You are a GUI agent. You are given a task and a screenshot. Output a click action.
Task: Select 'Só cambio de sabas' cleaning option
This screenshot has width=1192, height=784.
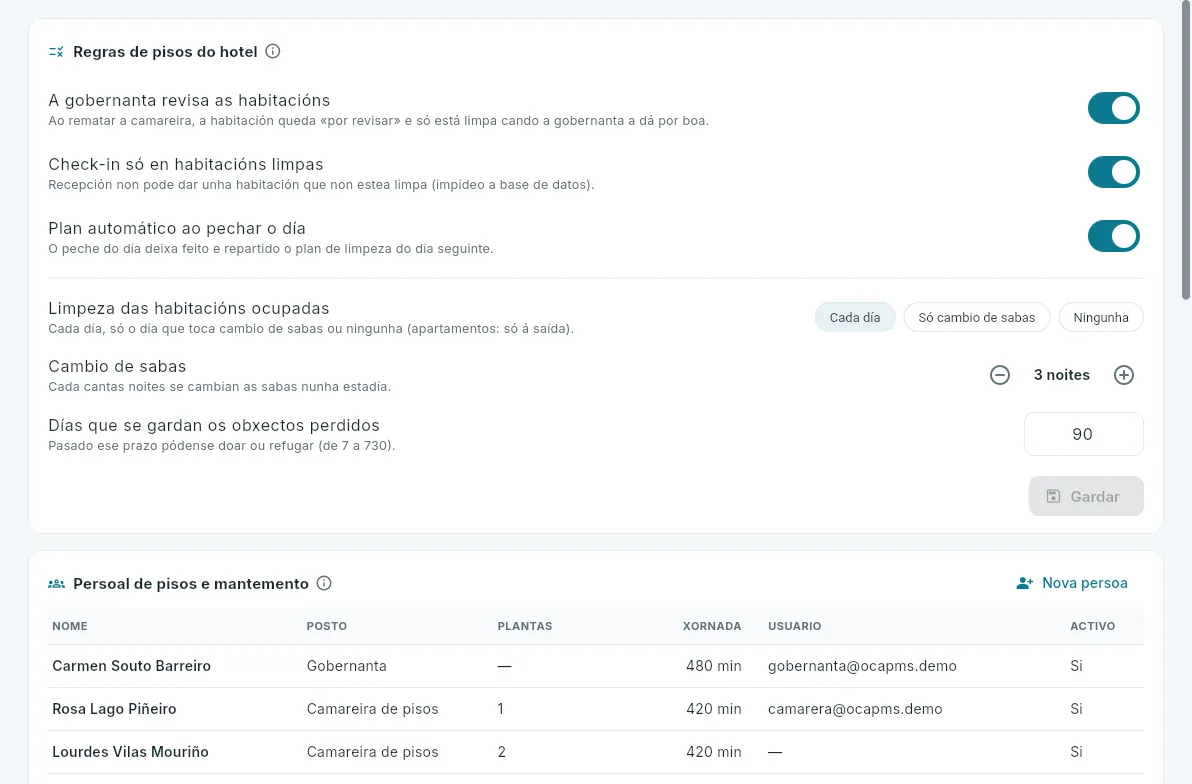pos(976,317)
